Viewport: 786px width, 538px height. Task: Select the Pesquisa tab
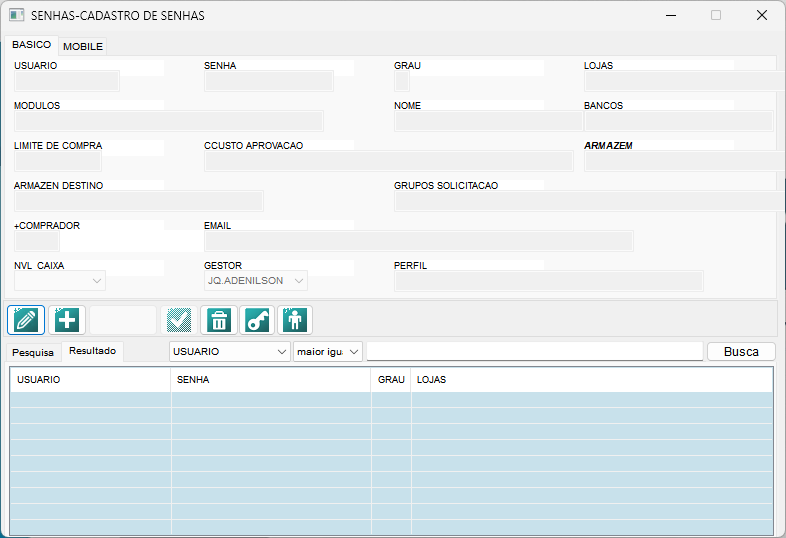click(34, 352)
